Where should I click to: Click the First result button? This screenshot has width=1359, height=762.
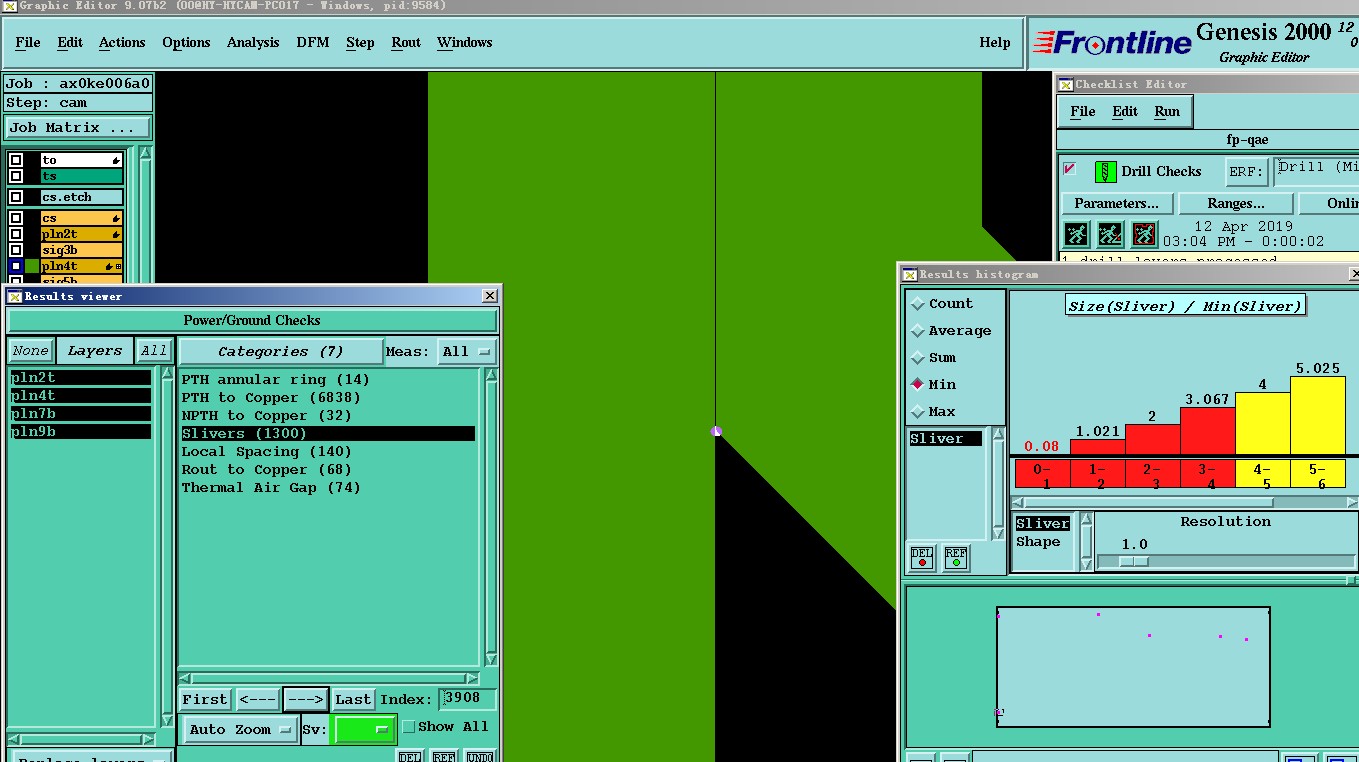pyautogui.click(x=205, y=699)
